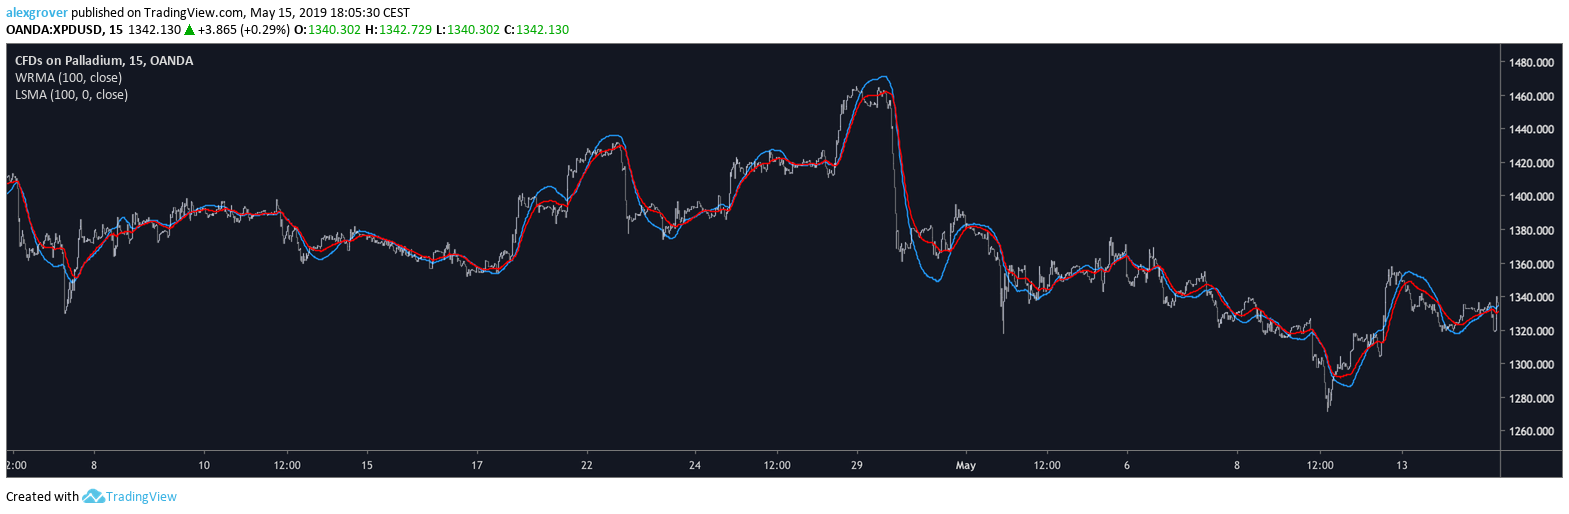Click the 1480.000 price axis label
The height and width of the screenshot is (514, 1569).
pyautogui.click(x=1531, y=63)
